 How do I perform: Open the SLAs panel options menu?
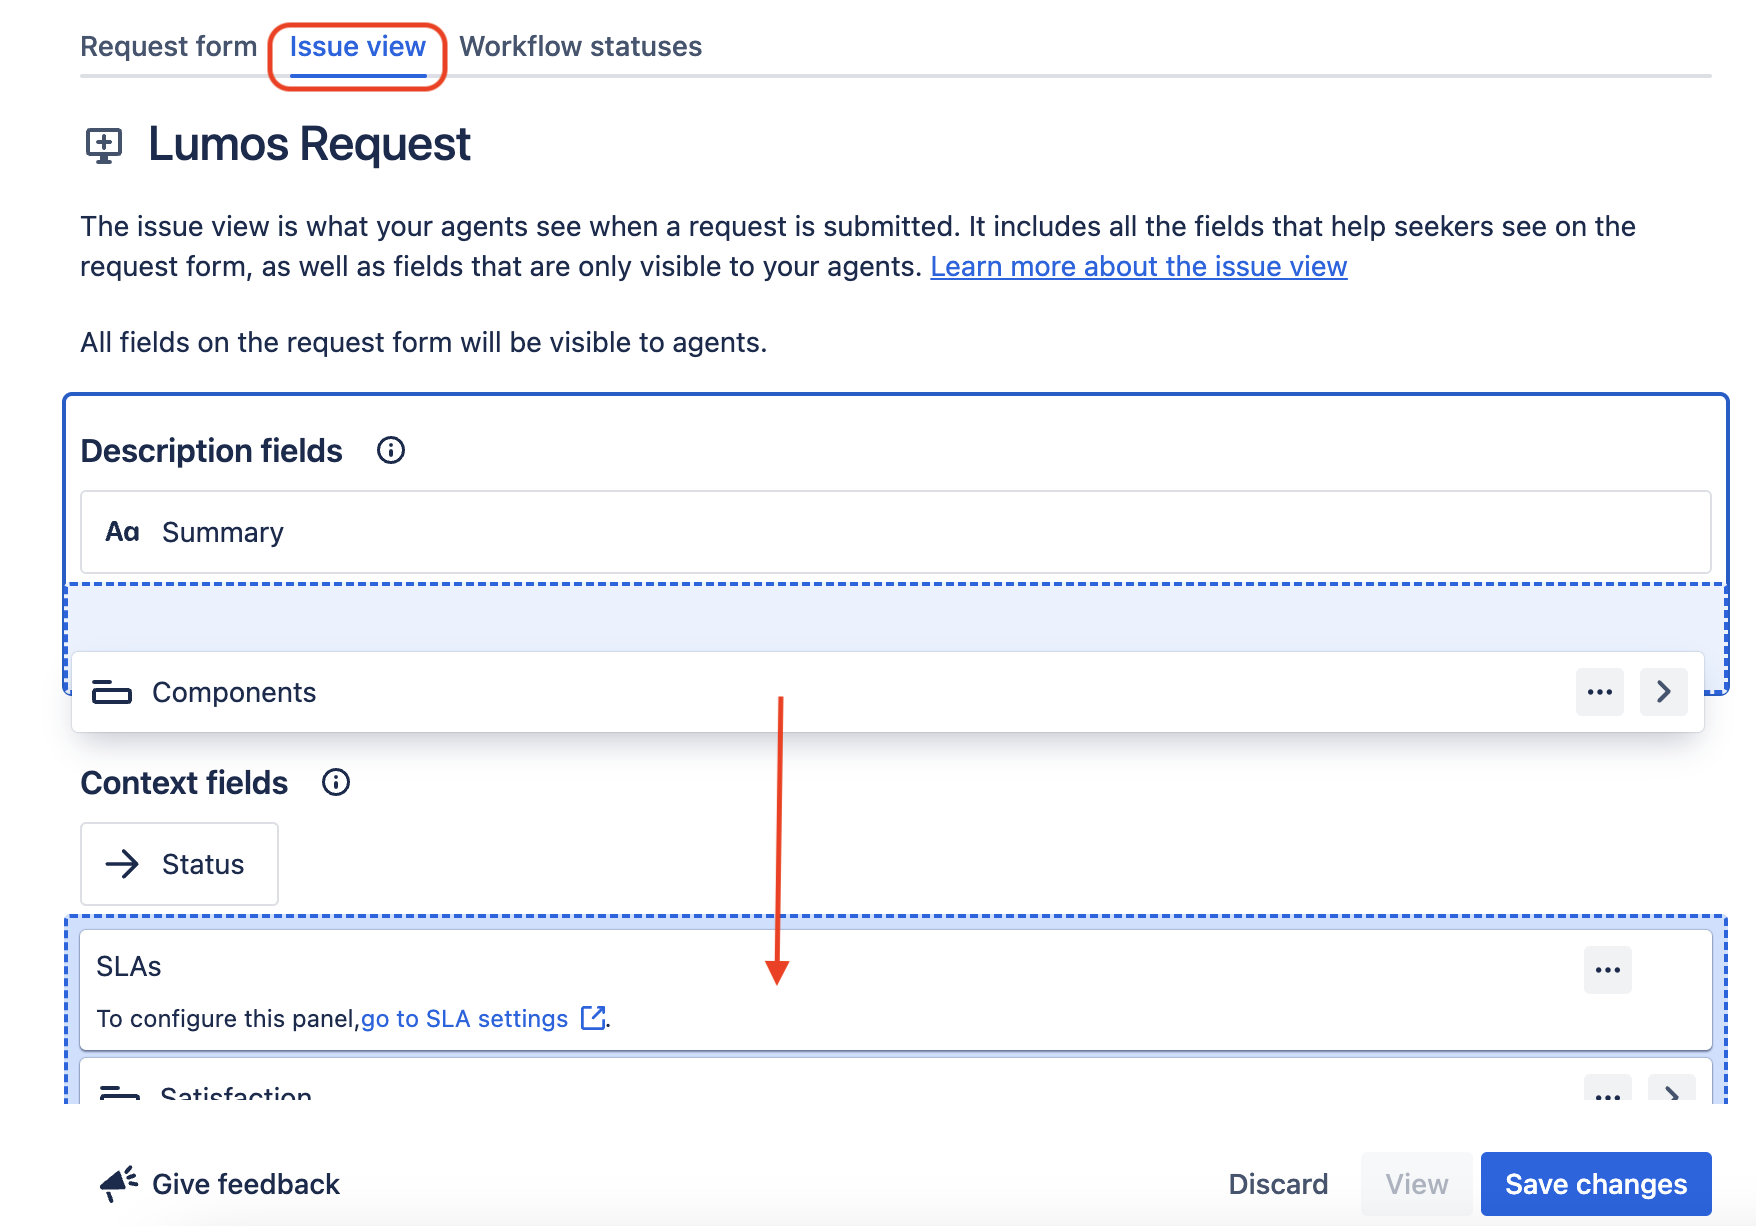point(1607,968)
